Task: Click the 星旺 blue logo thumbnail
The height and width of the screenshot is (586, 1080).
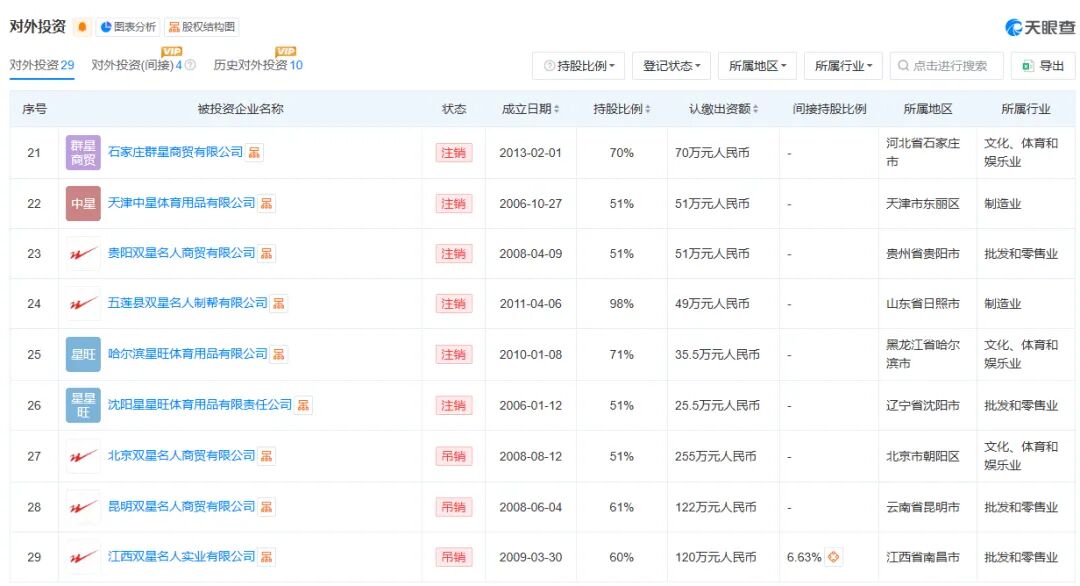Action: pos(83,354)
